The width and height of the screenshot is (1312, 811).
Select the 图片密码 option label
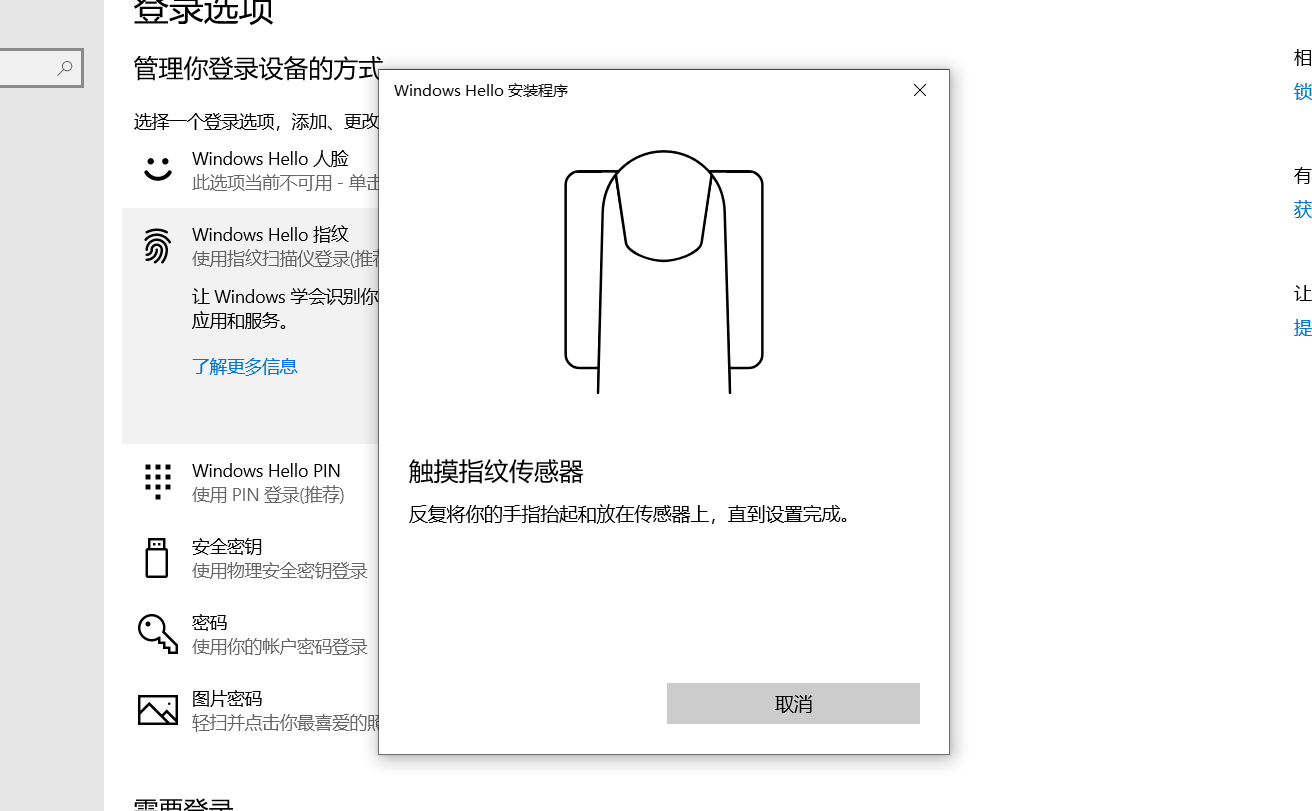pyautogui.click(x=227, y=698)
